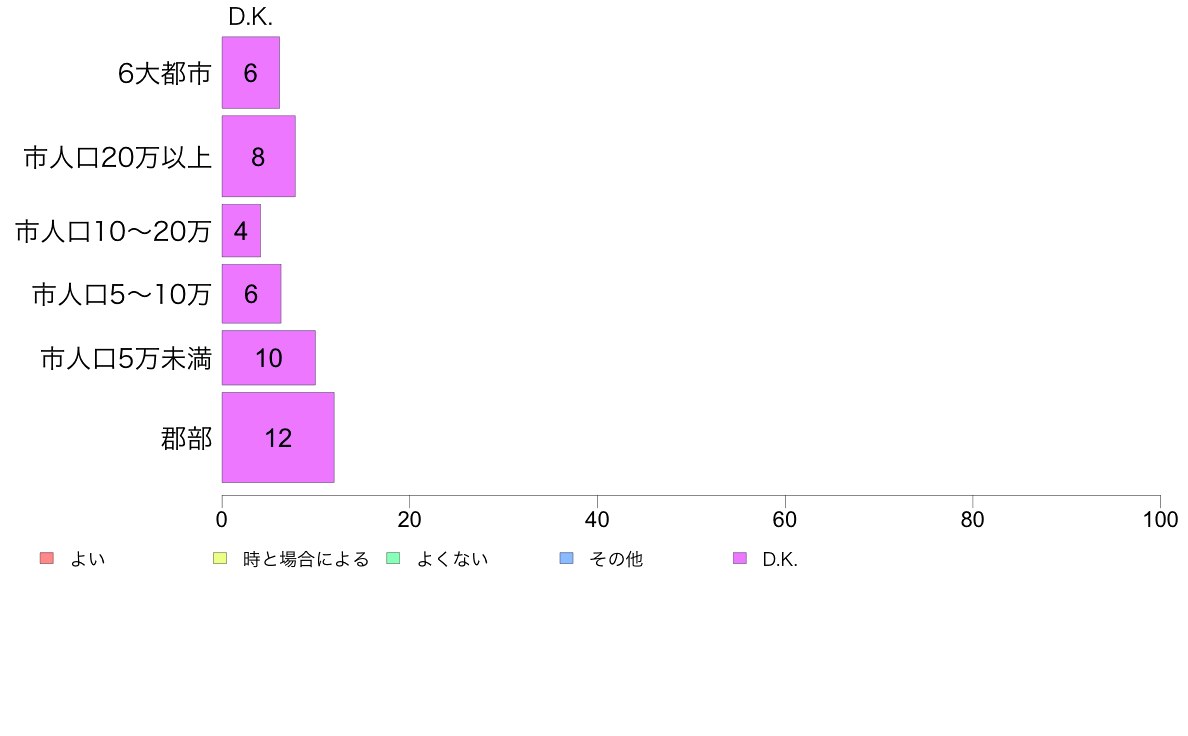This screenshot has height=736, width=1188.
Task: Click the 時と場合による legend text
Action: [306, 559]
